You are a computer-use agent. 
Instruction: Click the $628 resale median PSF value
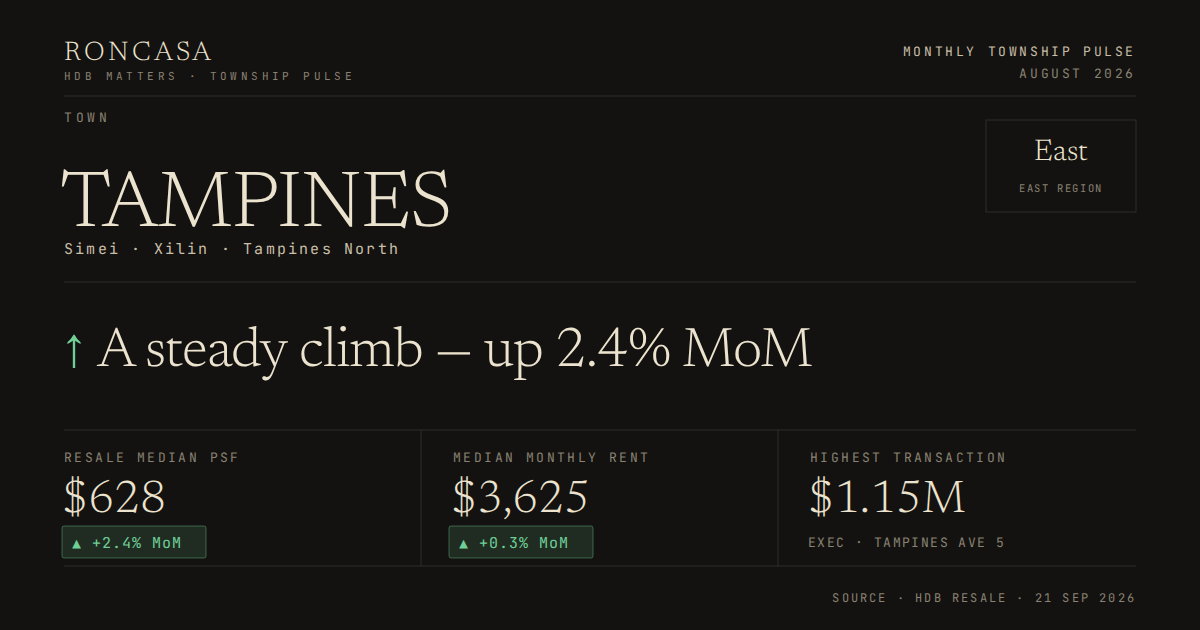pos(115,498)
